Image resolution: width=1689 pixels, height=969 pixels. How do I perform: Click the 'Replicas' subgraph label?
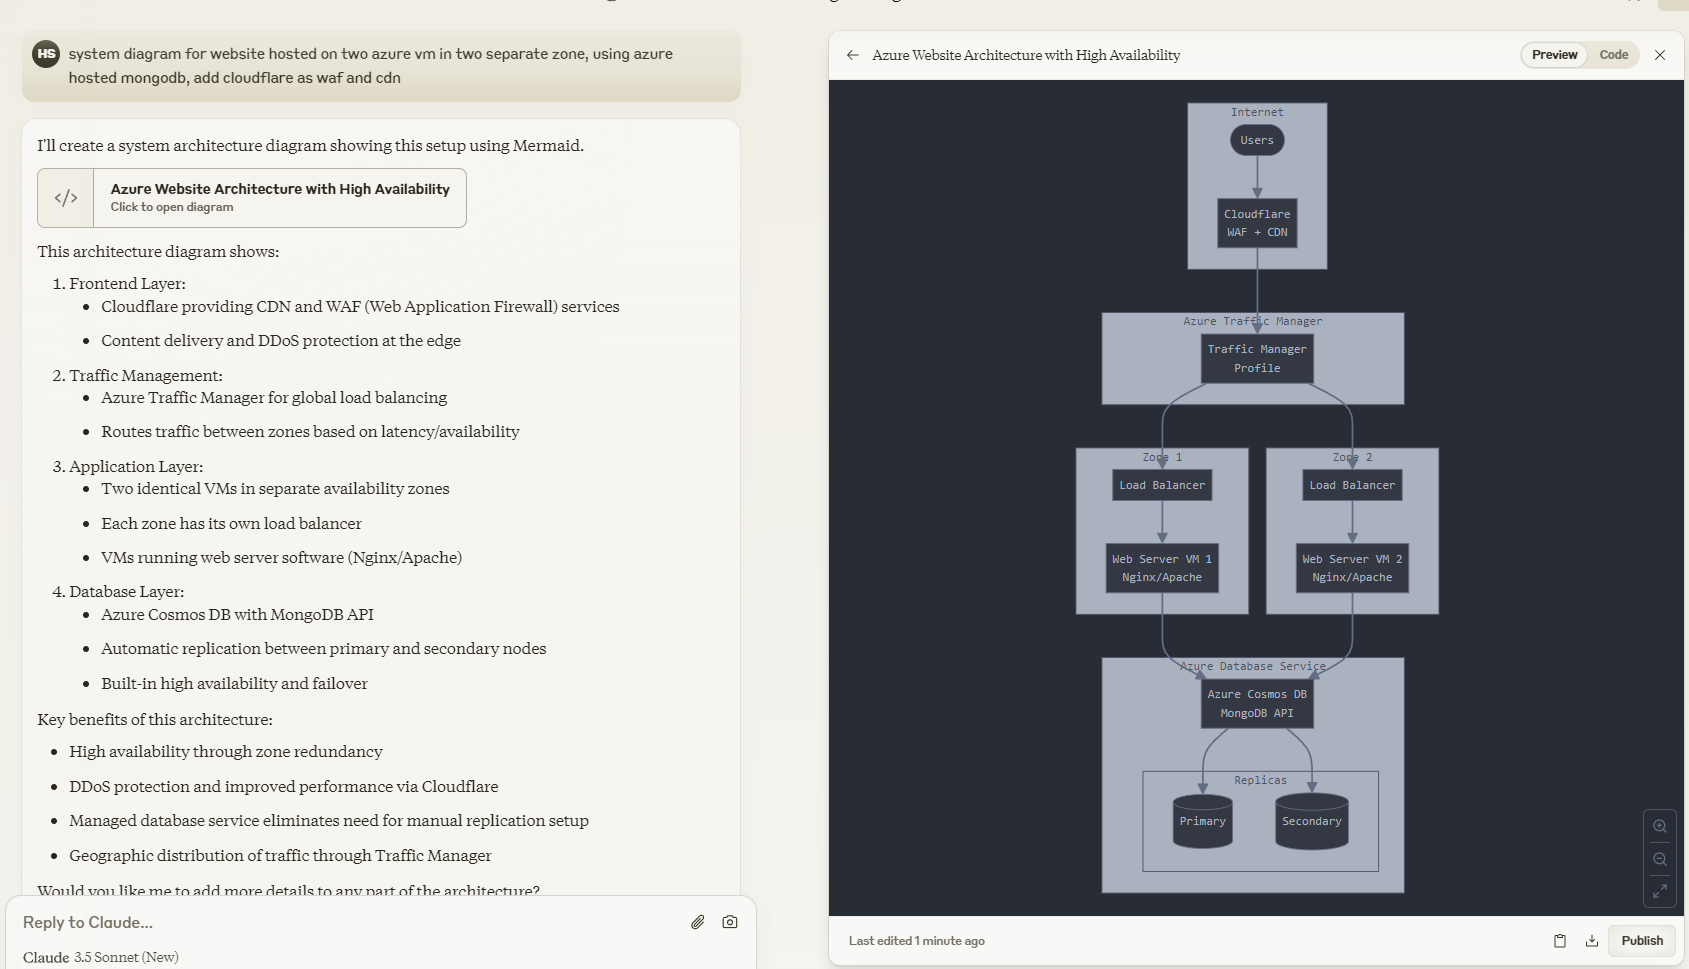(x=1260, y=780)
